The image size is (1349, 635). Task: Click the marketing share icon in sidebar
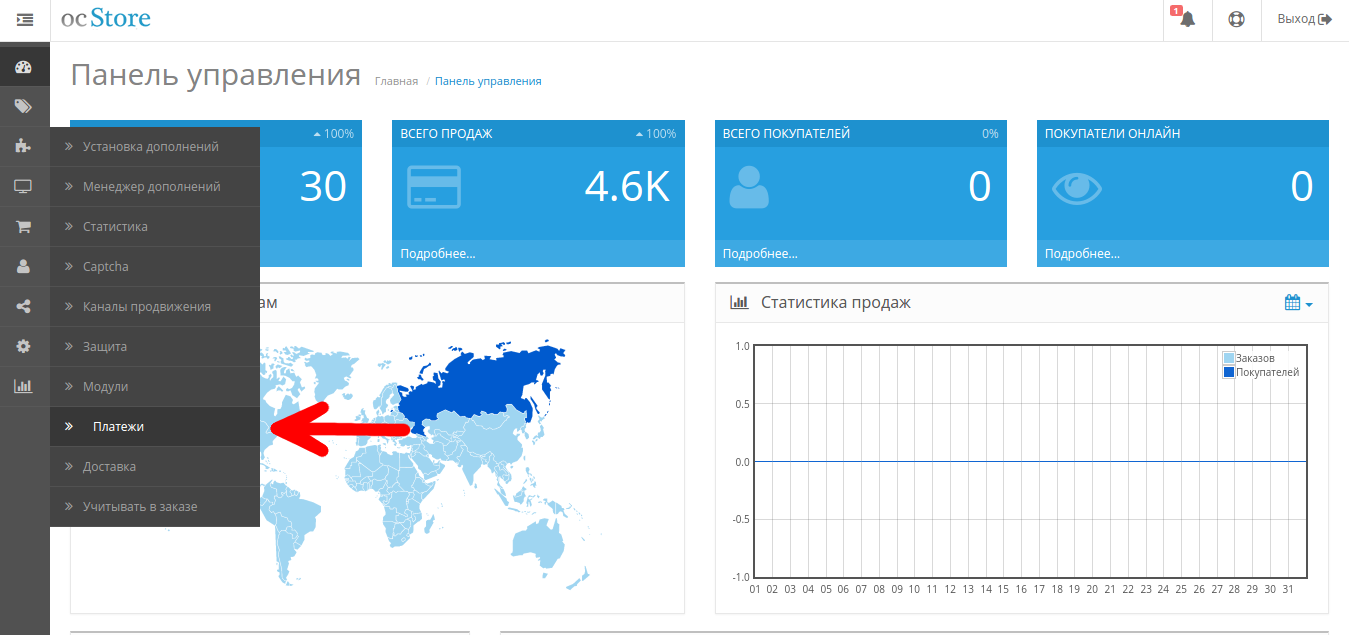[x=24, y=307]
